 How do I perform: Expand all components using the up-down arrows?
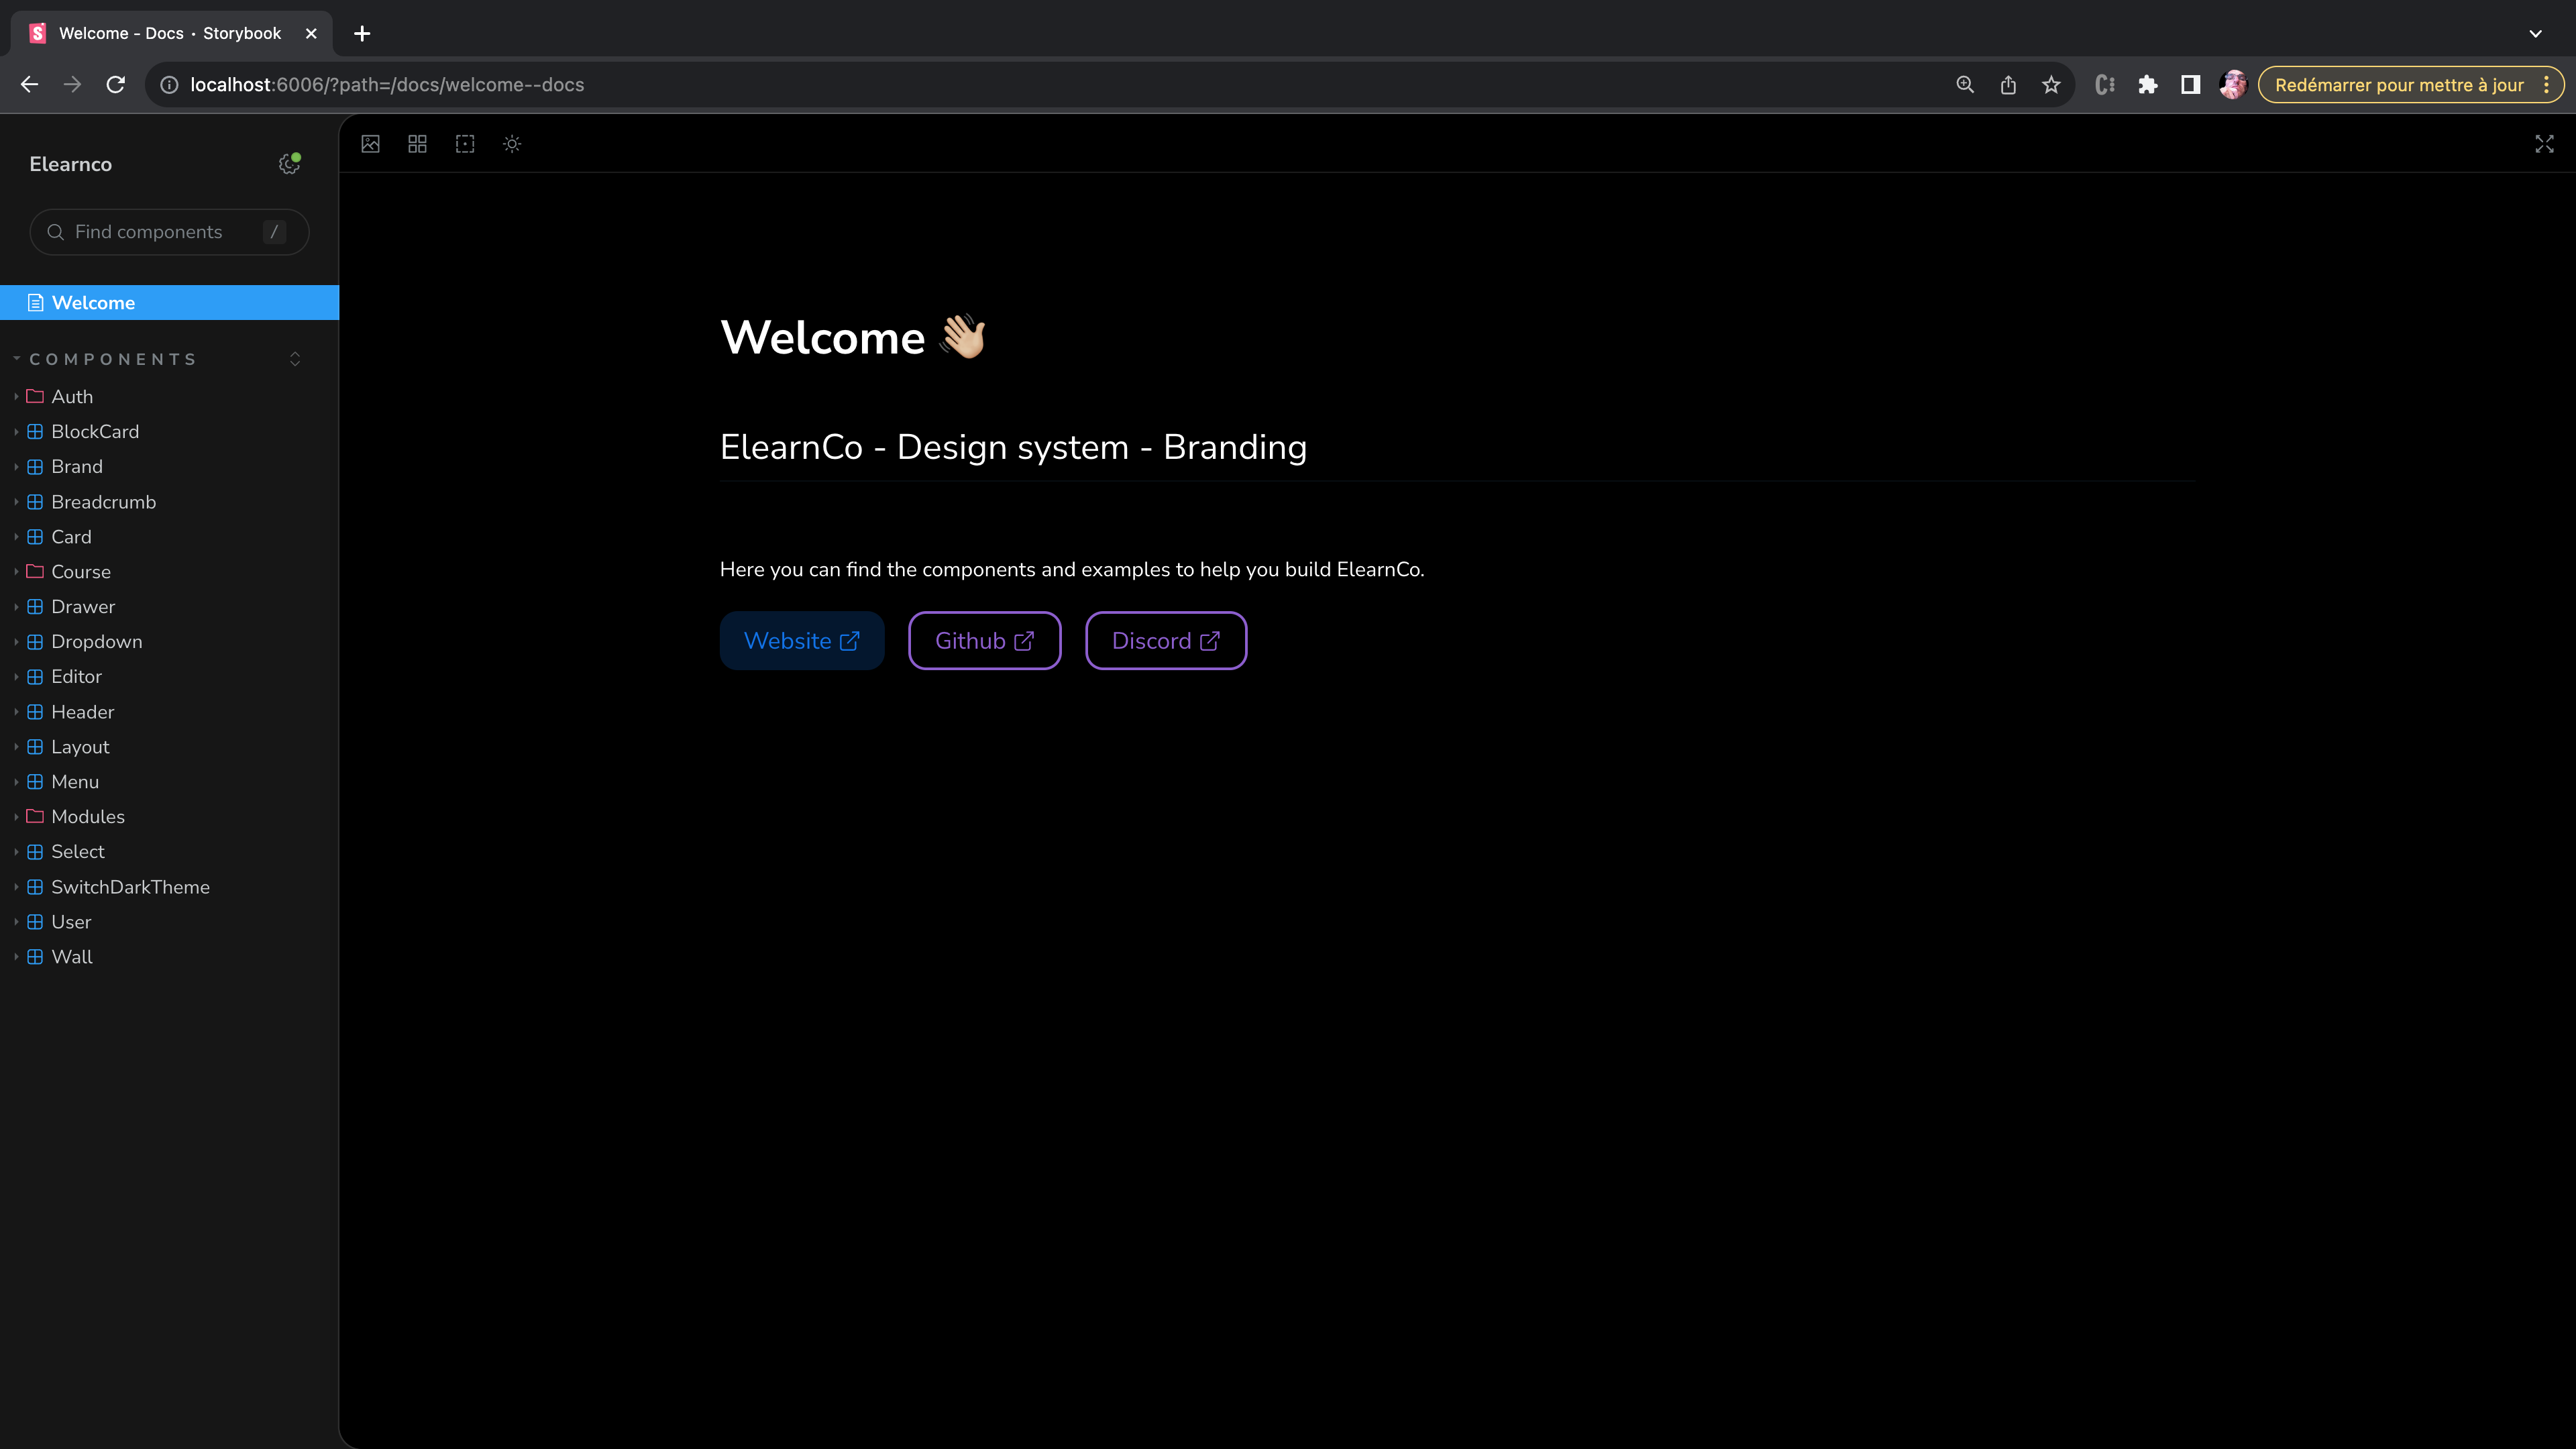point(295,359)
